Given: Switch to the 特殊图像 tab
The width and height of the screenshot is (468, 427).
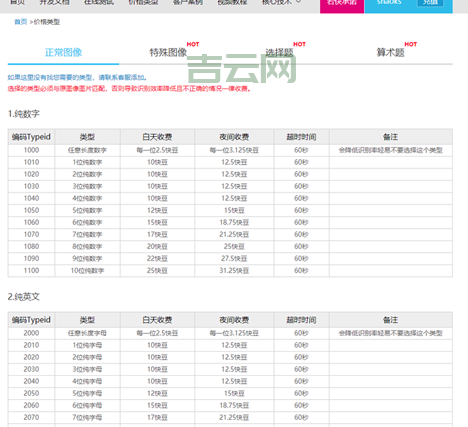Looking at the screenshot, I should pyautogui.click(x=168, y=52).
